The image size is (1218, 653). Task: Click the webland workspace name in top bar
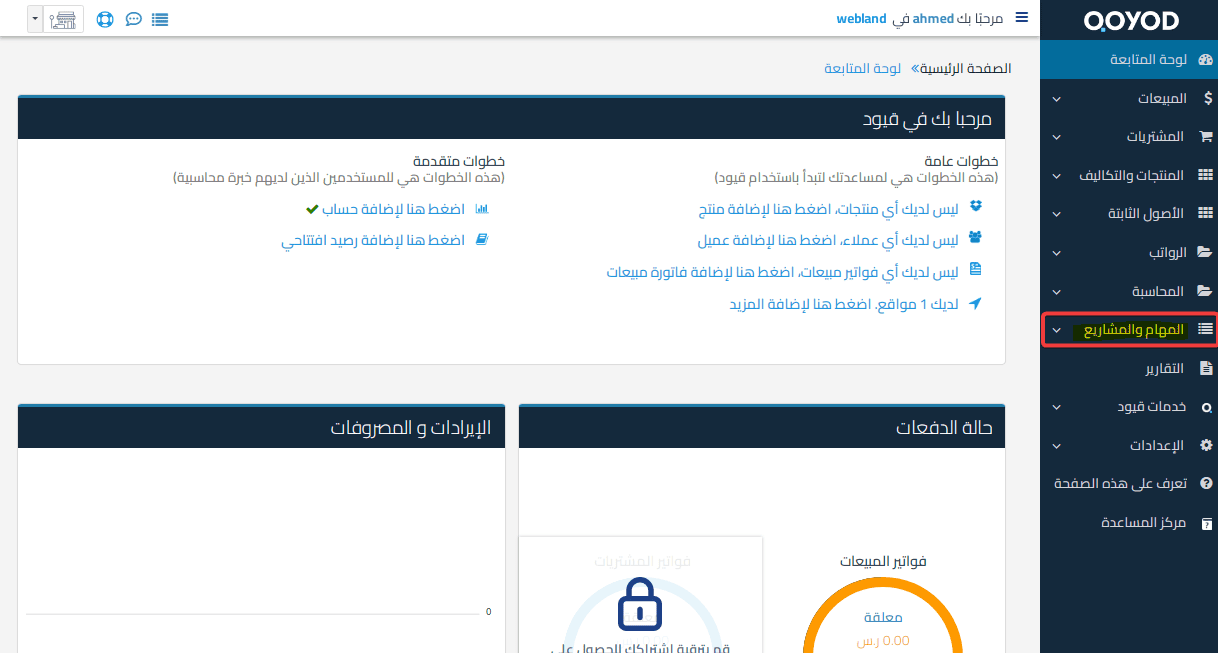[861, 17]
